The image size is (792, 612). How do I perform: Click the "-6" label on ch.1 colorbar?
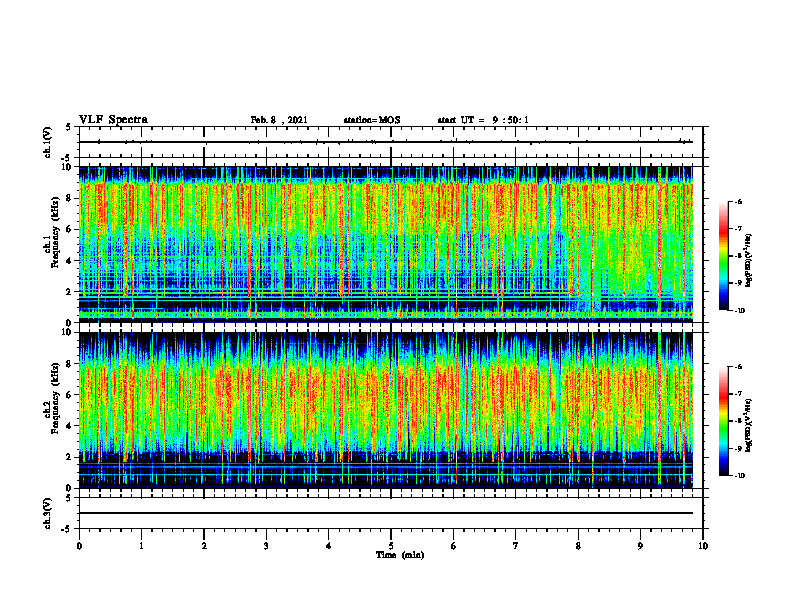pyautogui.click(x=738, y=202)
